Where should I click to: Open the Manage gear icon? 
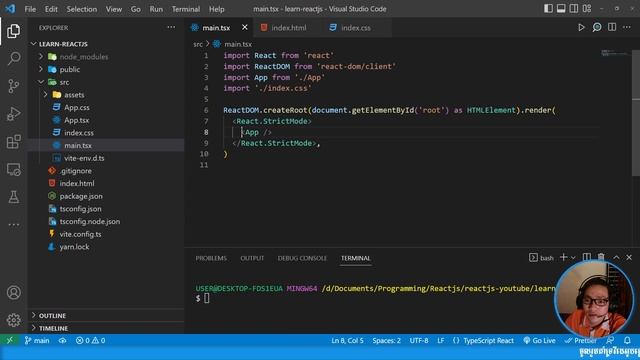(13, 320)
